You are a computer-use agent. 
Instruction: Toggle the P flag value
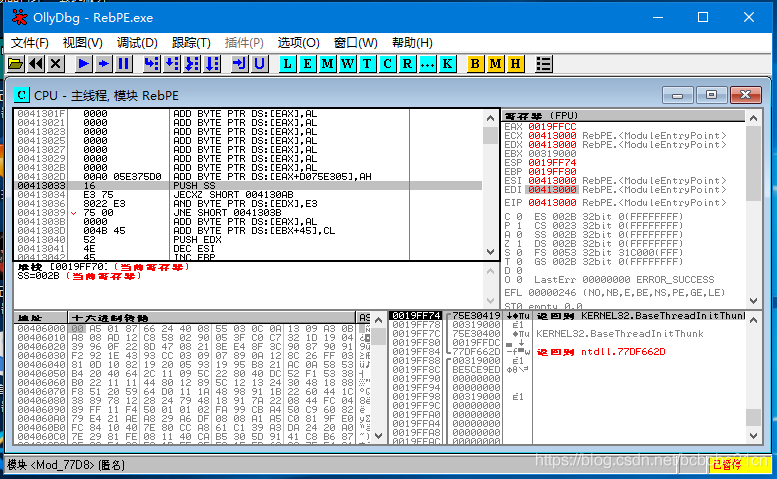click(519, 225)
